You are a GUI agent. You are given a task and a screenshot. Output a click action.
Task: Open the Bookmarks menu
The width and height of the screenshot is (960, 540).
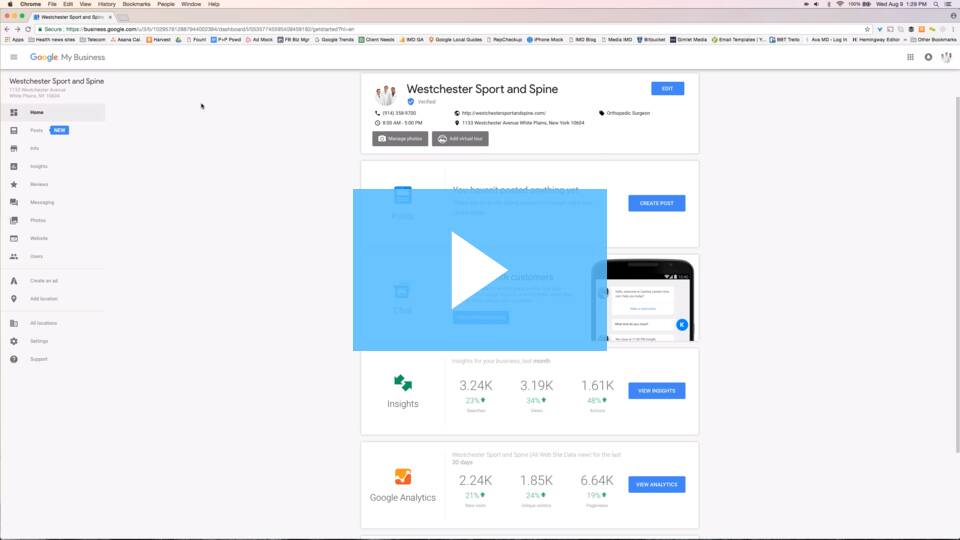[x=136, y=4]
